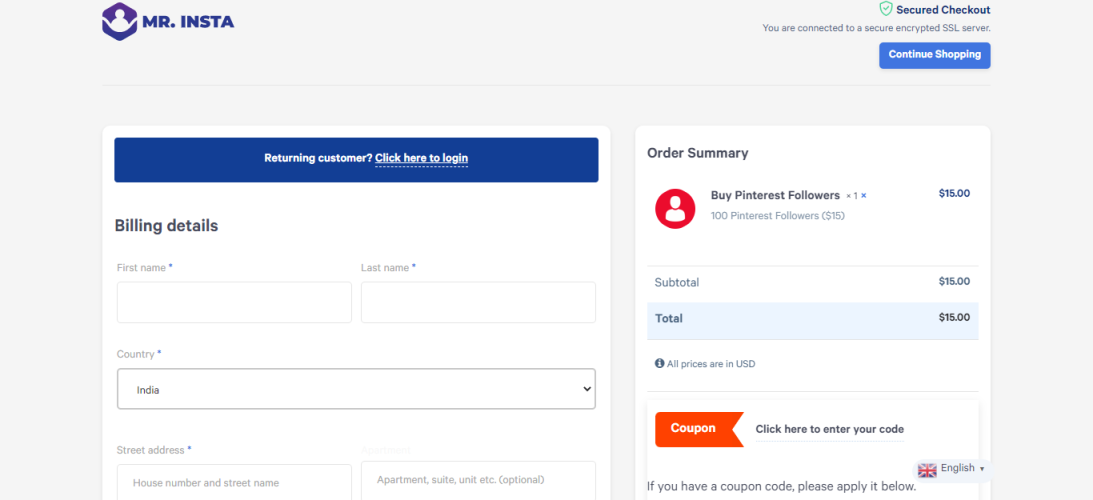Click Continue Shopping button
Screen dimensions: 1093x500
[934, 55]
